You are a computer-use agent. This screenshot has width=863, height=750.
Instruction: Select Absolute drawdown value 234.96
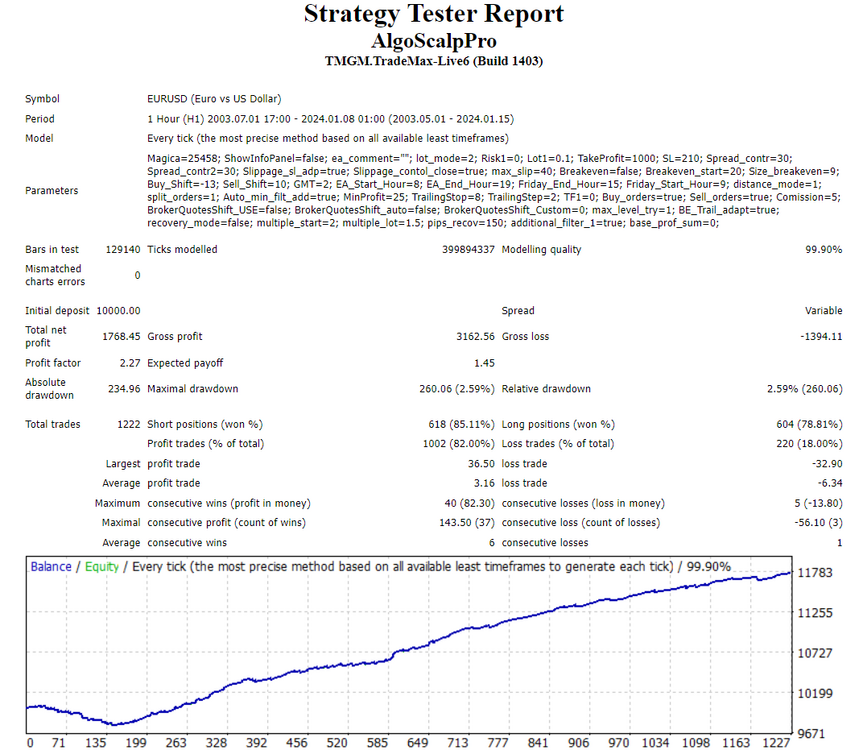[124, 388]
